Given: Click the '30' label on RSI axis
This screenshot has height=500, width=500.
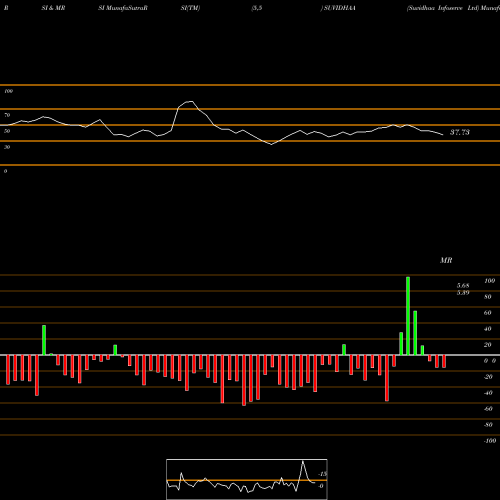Looking at the screenshot, I should [x=7, y=147].
